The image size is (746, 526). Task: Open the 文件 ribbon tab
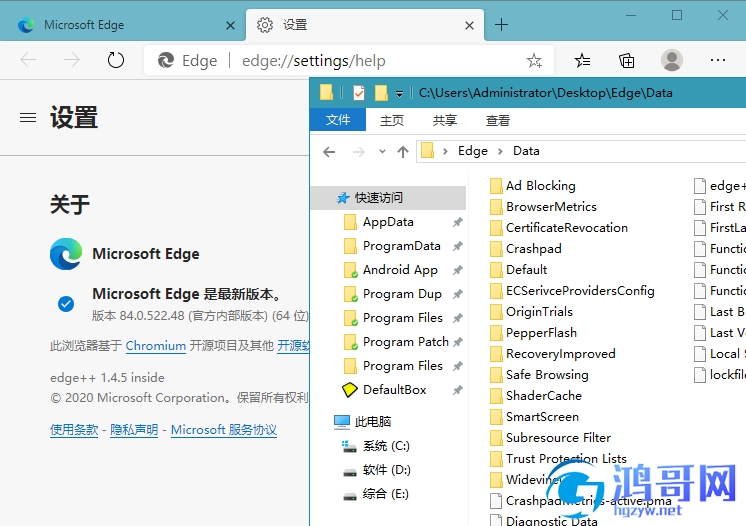point(338,120)
